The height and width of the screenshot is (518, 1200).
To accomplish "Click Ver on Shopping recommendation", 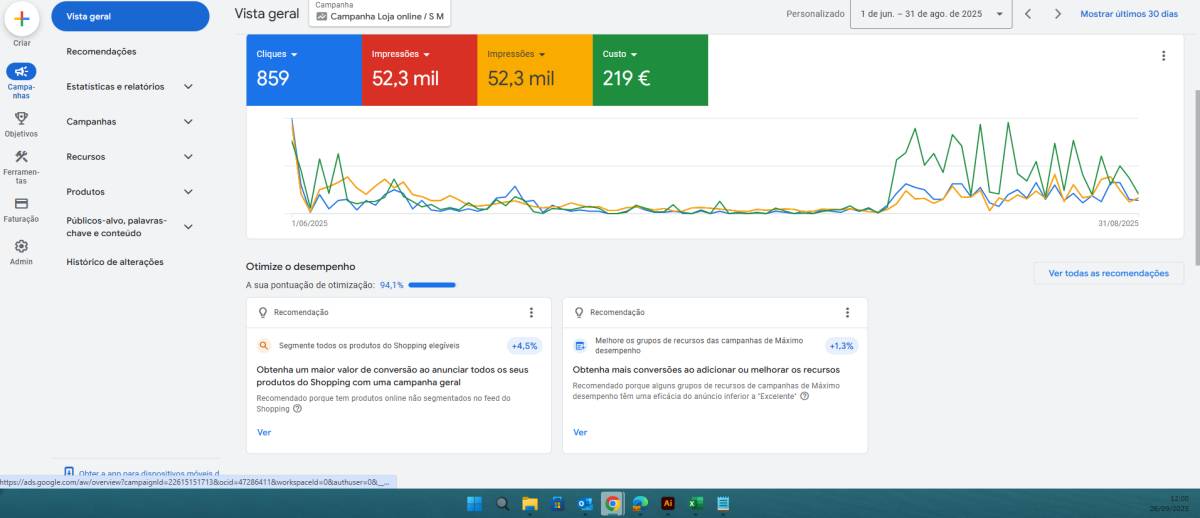I will pos(264,432).
